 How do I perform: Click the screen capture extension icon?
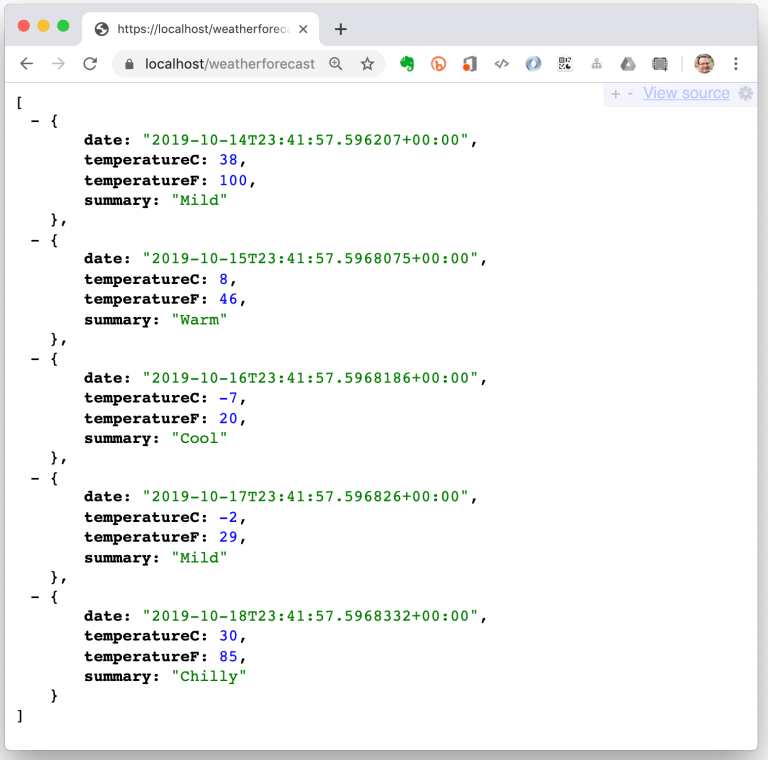pyautogui.click(x=660, y=64)
